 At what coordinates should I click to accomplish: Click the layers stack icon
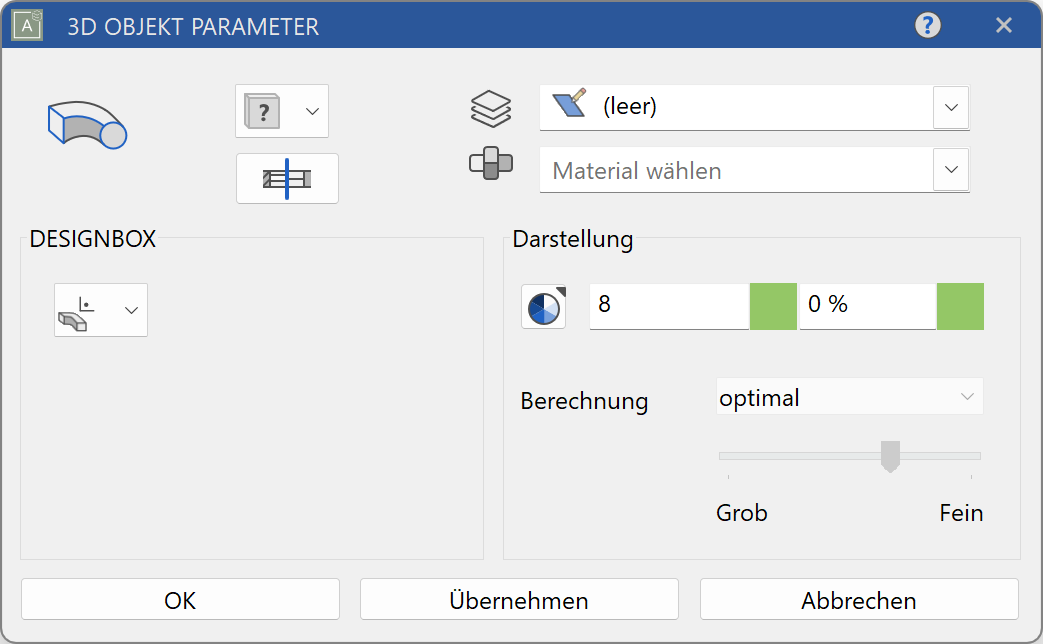pos(492,108)
